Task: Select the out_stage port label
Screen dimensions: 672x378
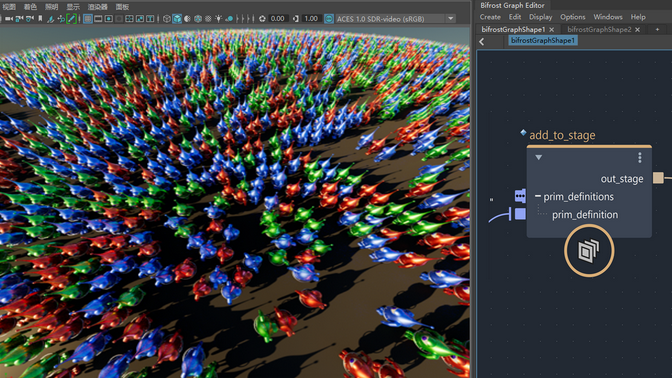Action: click(x=622, y=179)
